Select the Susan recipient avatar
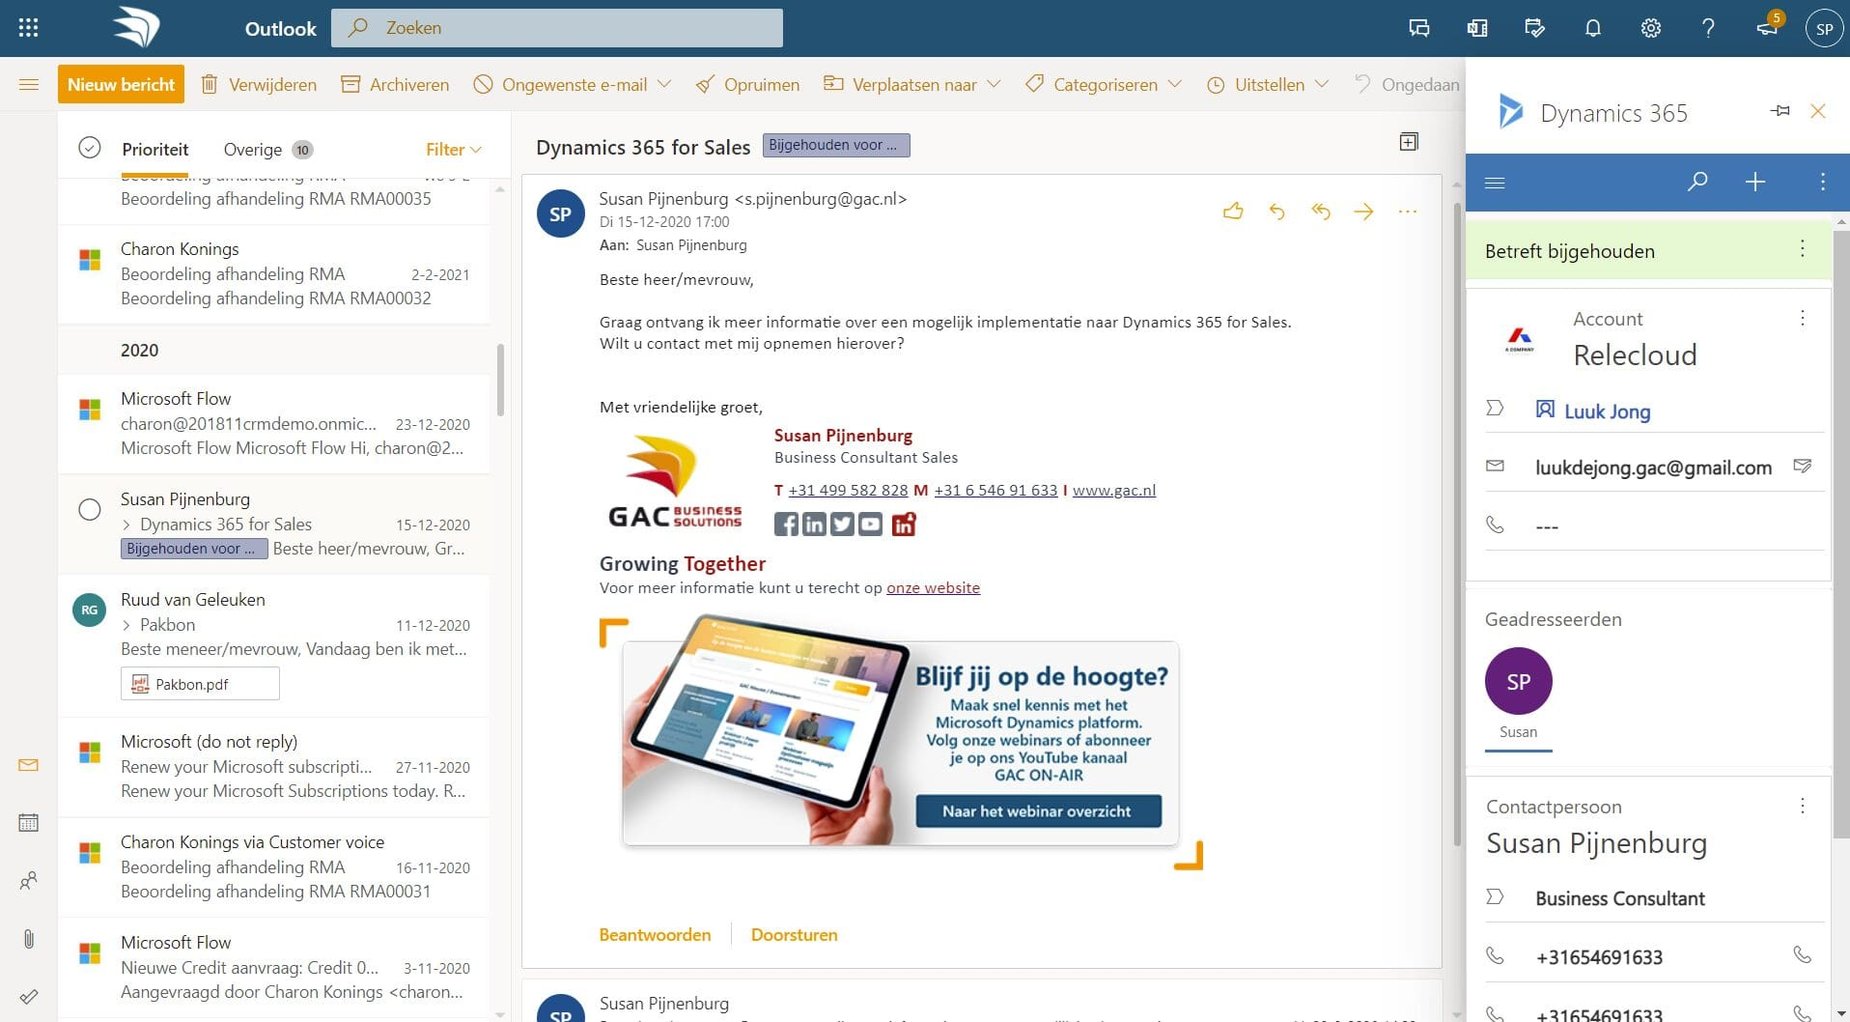 point(1518,681)
